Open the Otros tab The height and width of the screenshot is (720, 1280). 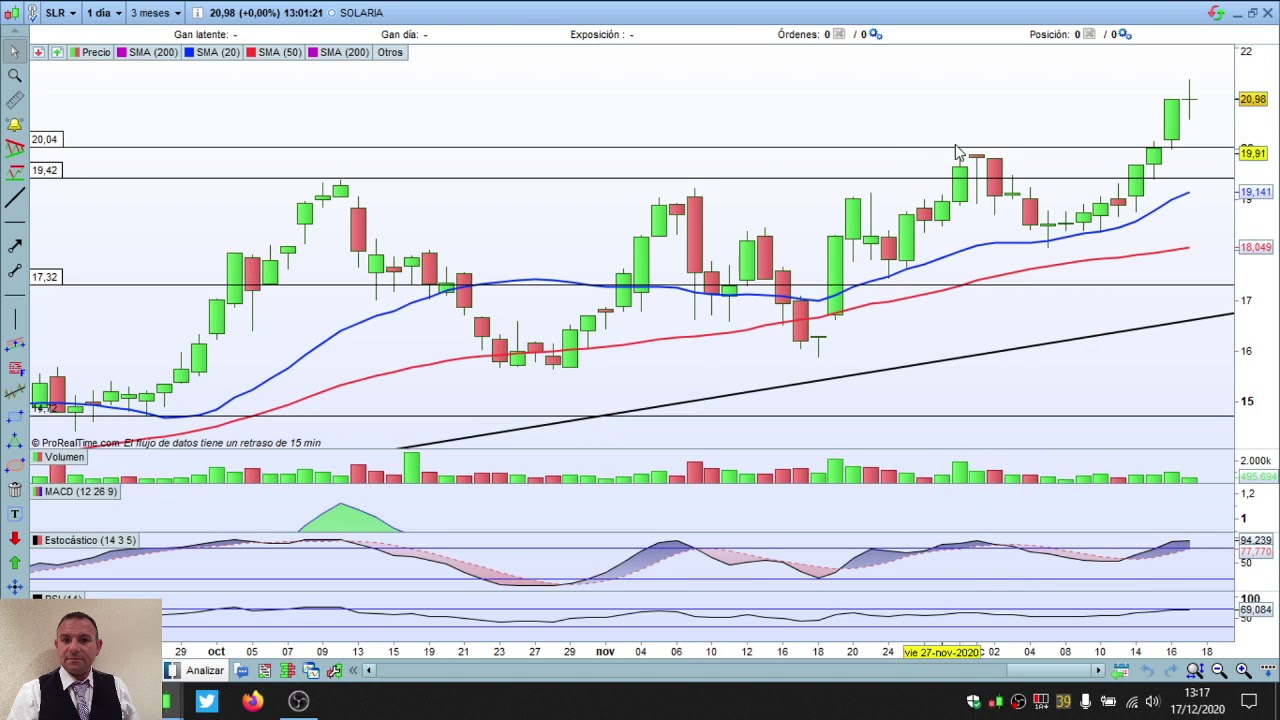tap(390, 52)
